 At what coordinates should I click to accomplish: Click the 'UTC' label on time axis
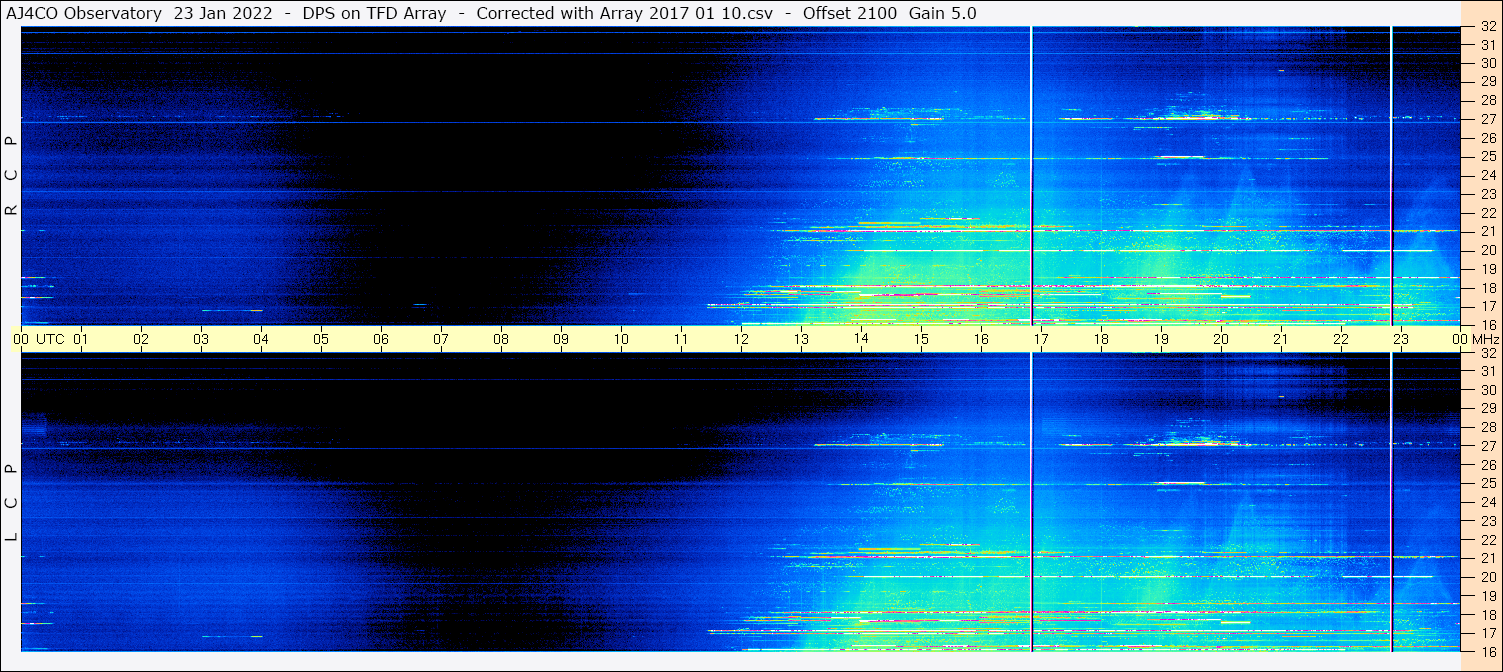pyautogui.click(x=50, y=339)
